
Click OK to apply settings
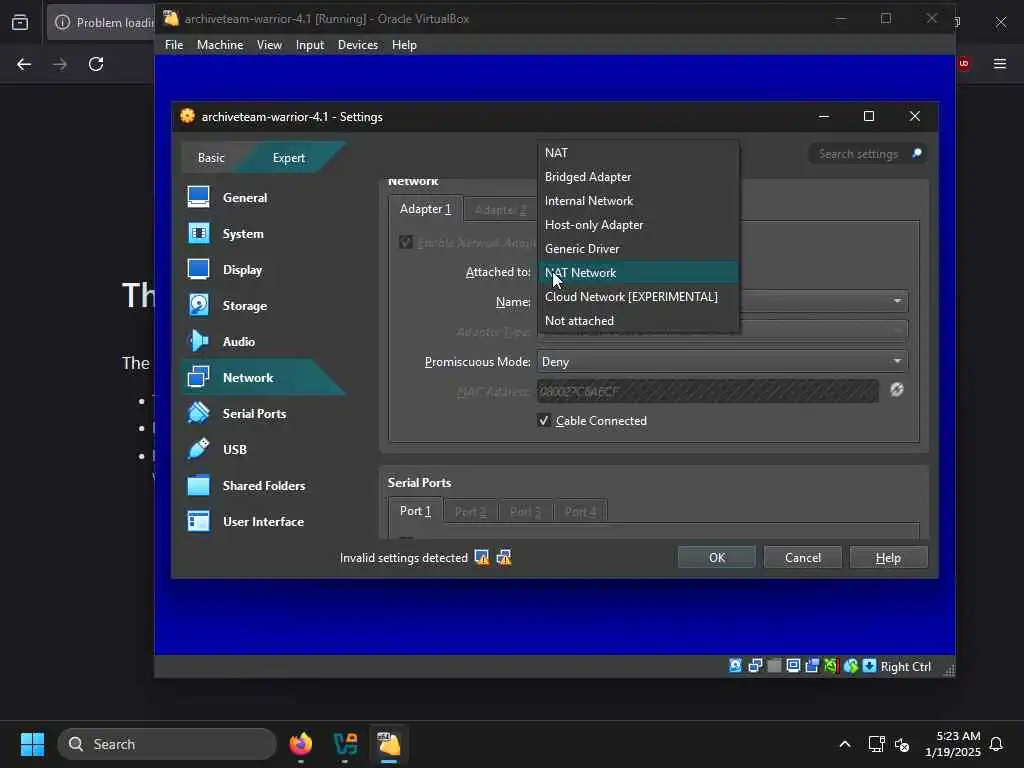pyautogui.click(x=716, y=557)
